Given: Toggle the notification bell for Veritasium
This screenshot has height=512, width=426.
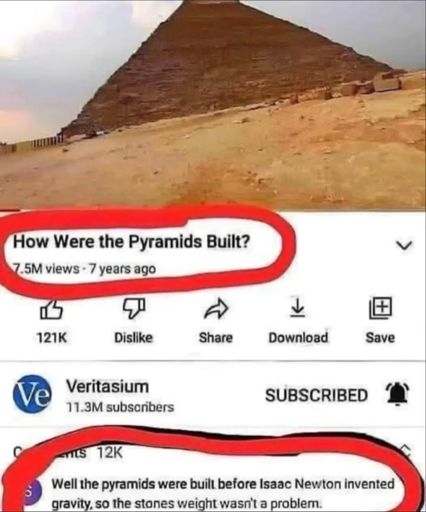Looking at the screenshot, I should (398, 394).
